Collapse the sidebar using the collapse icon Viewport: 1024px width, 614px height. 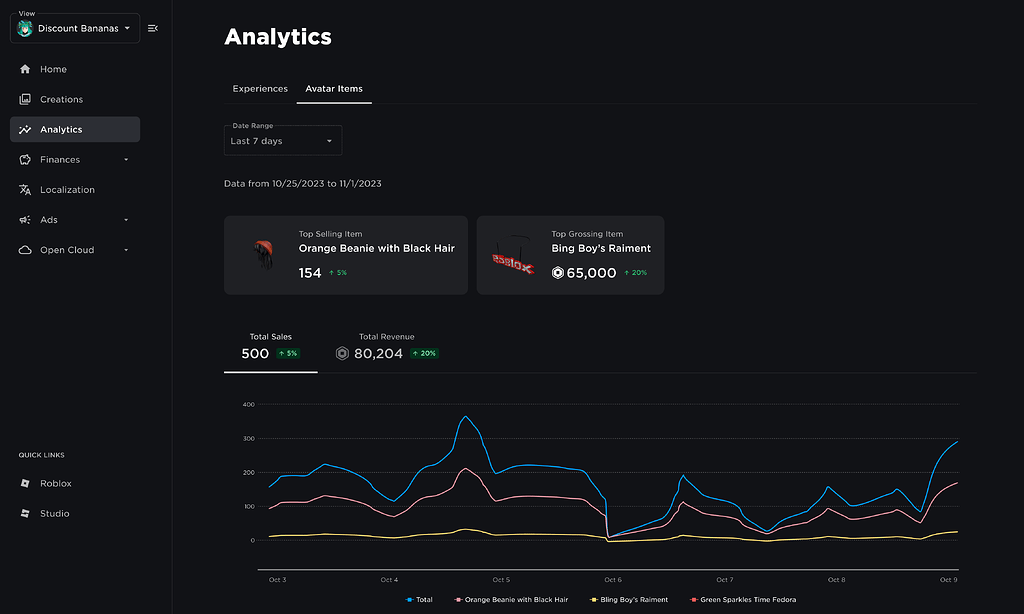point(152,28)
